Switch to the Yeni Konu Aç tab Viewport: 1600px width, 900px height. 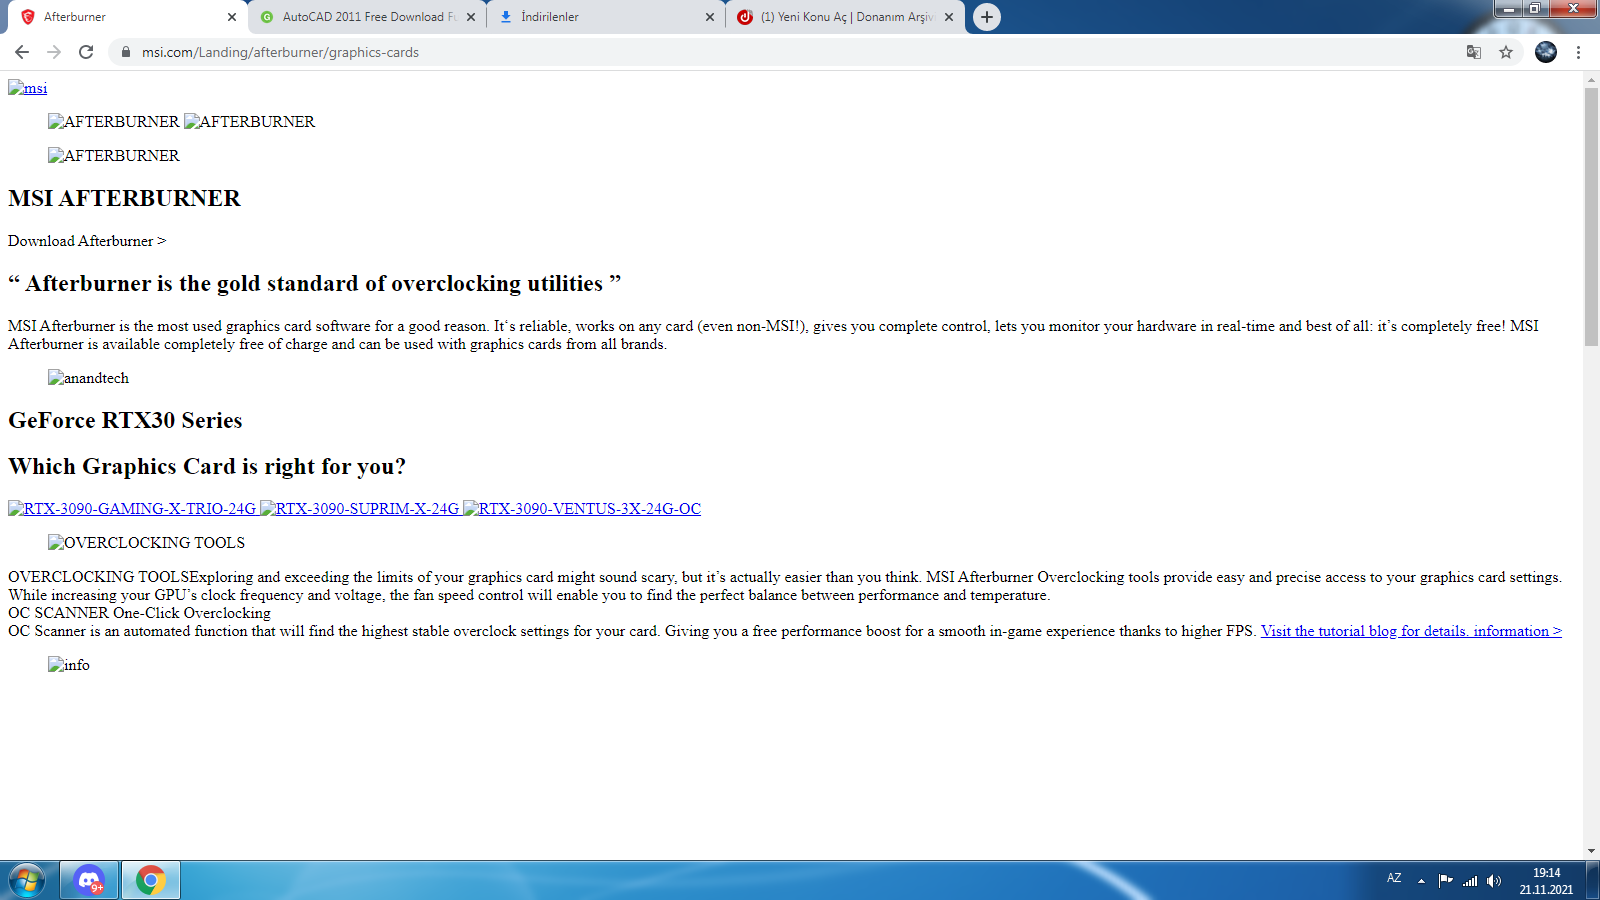(x=845, y=17)
